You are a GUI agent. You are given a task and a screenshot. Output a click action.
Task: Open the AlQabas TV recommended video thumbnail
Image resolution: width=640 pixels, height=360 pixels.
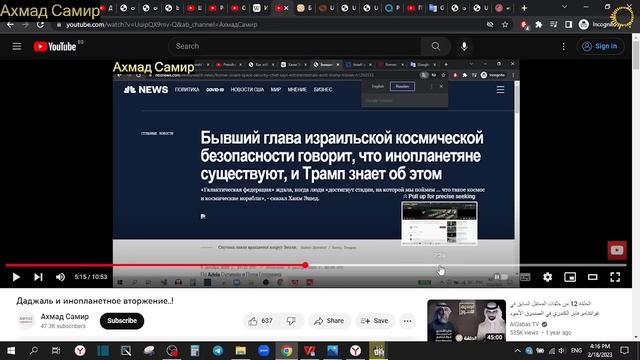coord(467,321)
